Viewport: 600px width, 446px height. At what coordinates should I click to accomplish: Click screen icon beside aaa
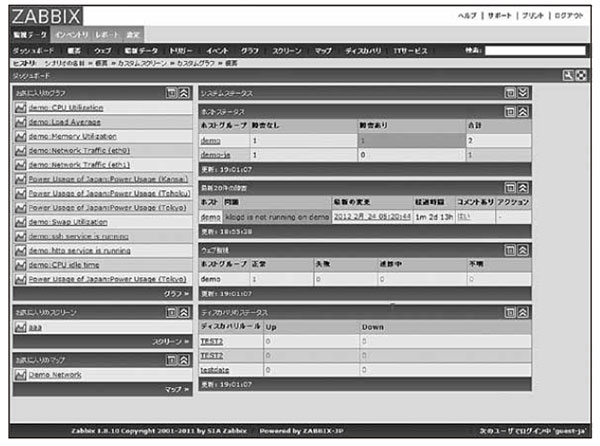tap(20, 327)
